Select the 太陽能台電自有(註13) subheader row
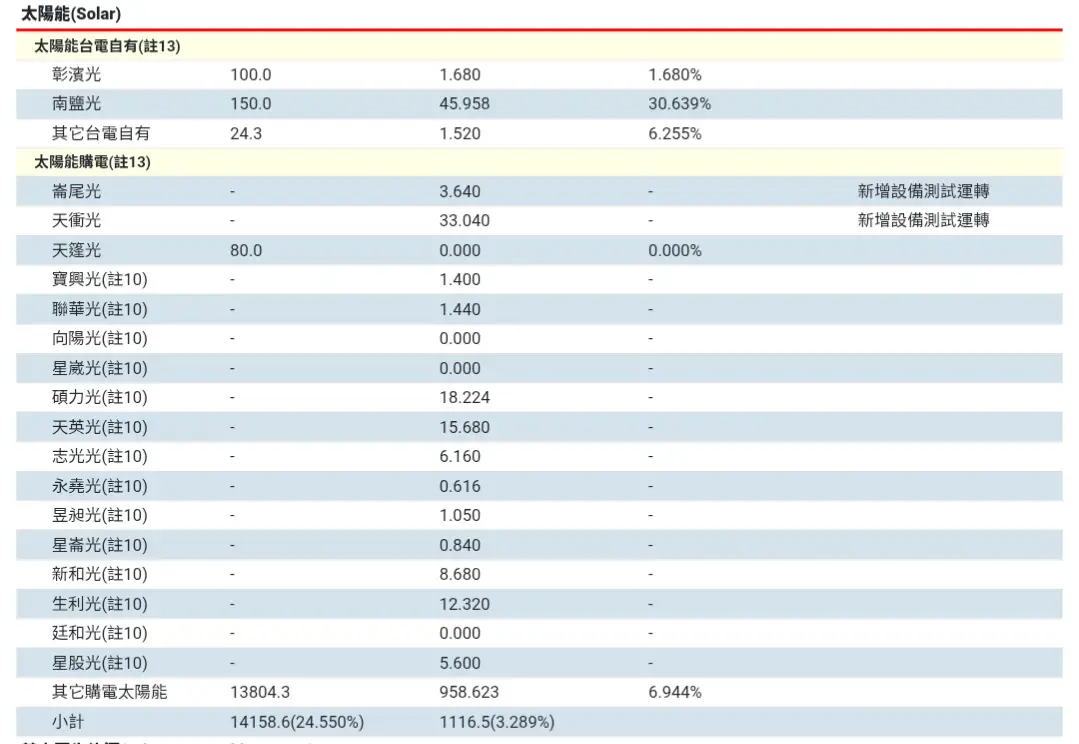The image size is (1079, 744). (107, 46)
